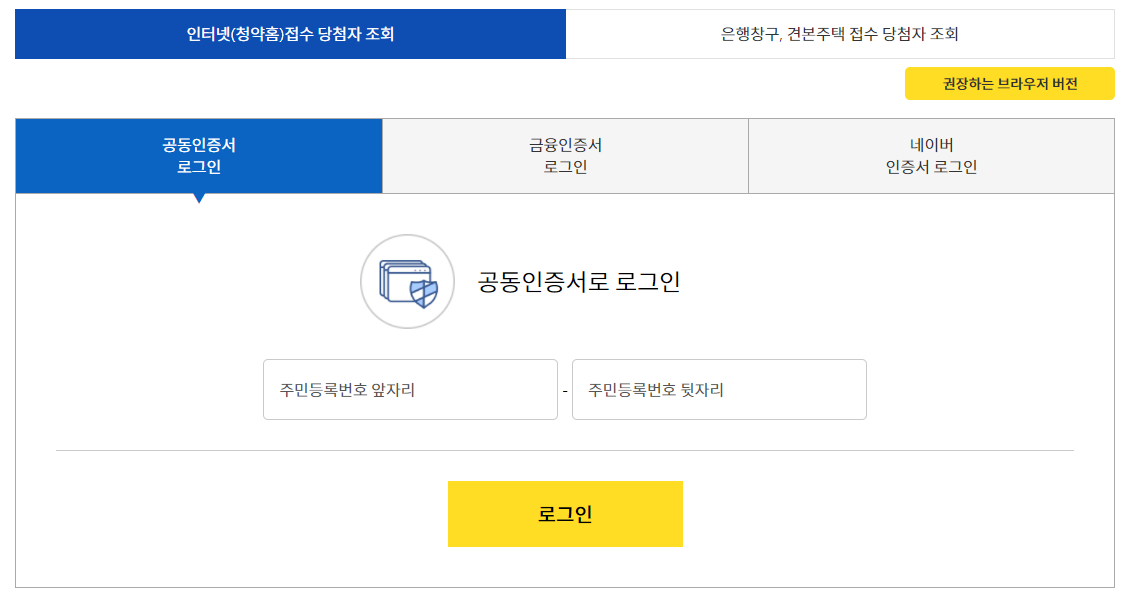Focus the 주민등록번호 앞자리 input field
Viewport: 1132px width, 594px height.
(410, 390)
